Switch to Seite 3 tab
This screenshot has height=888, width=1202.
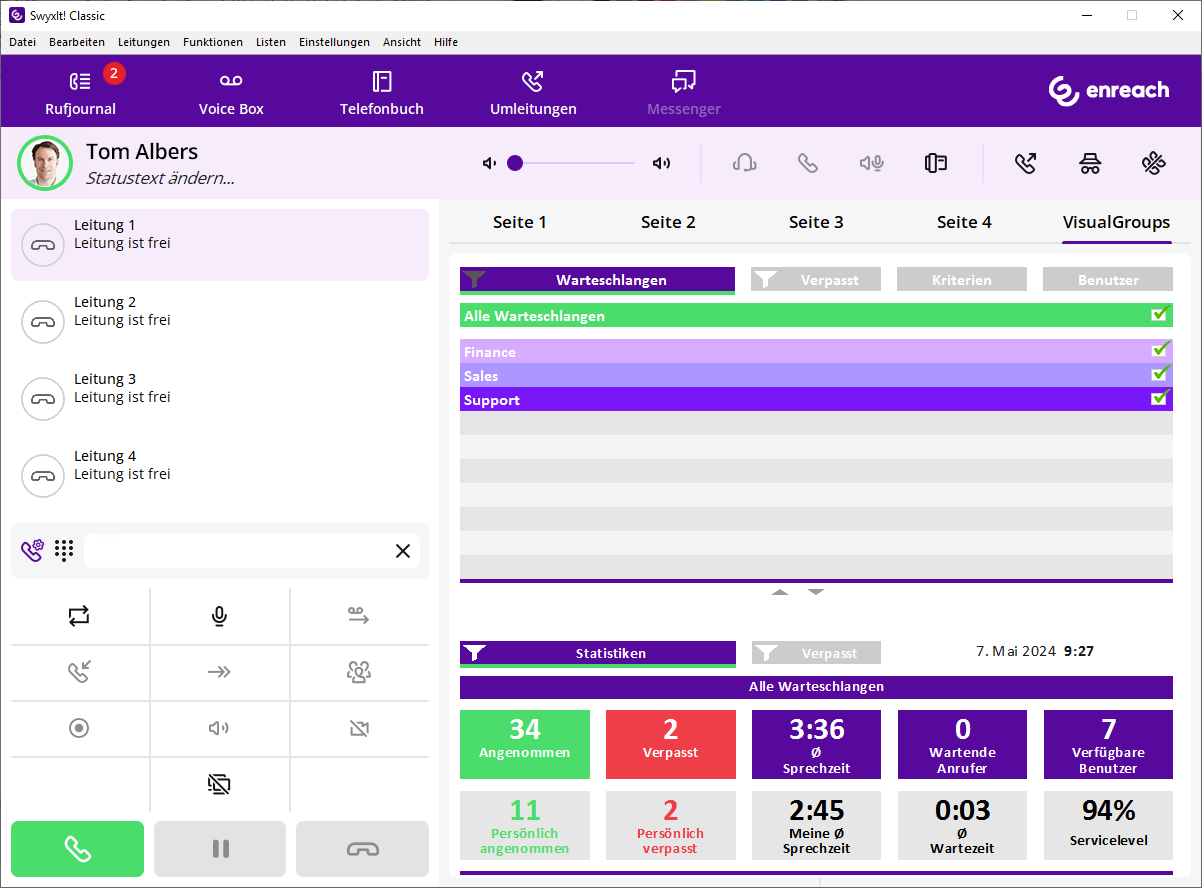816,222
